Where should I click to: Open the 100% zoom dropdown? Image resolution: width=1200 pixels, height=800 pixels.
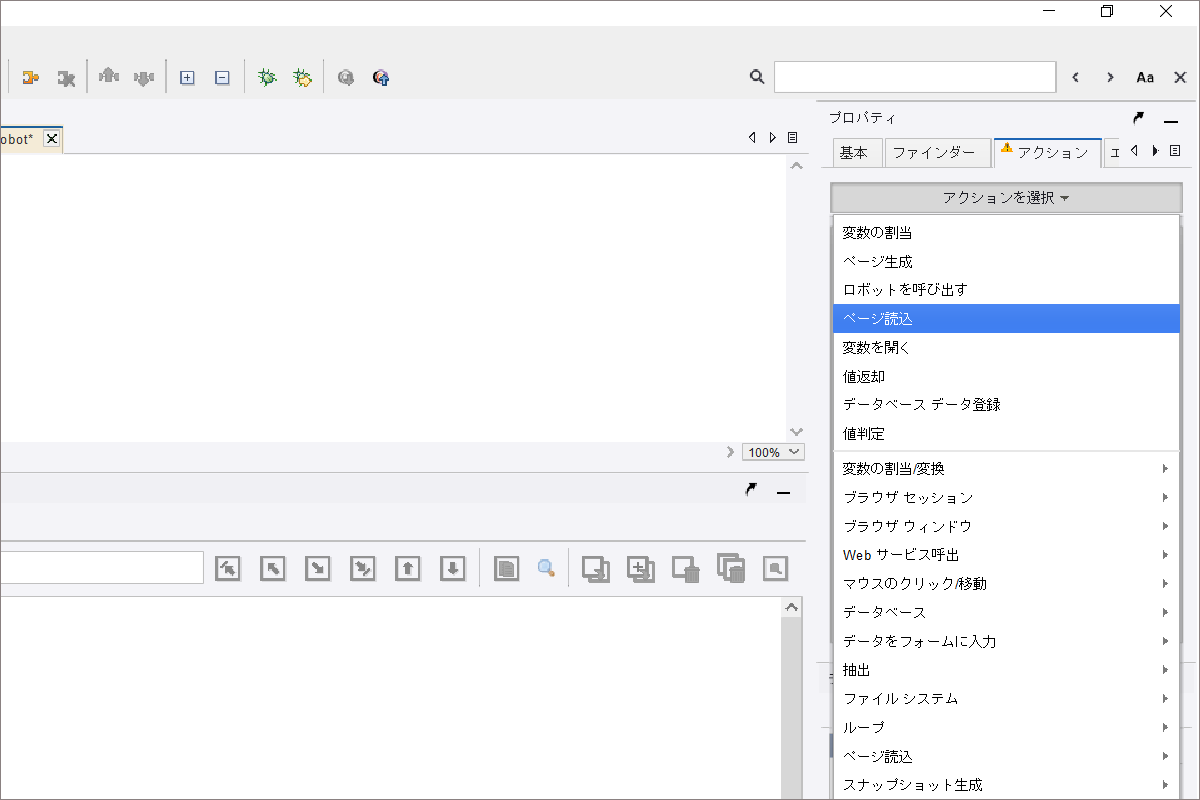point(773,452)
